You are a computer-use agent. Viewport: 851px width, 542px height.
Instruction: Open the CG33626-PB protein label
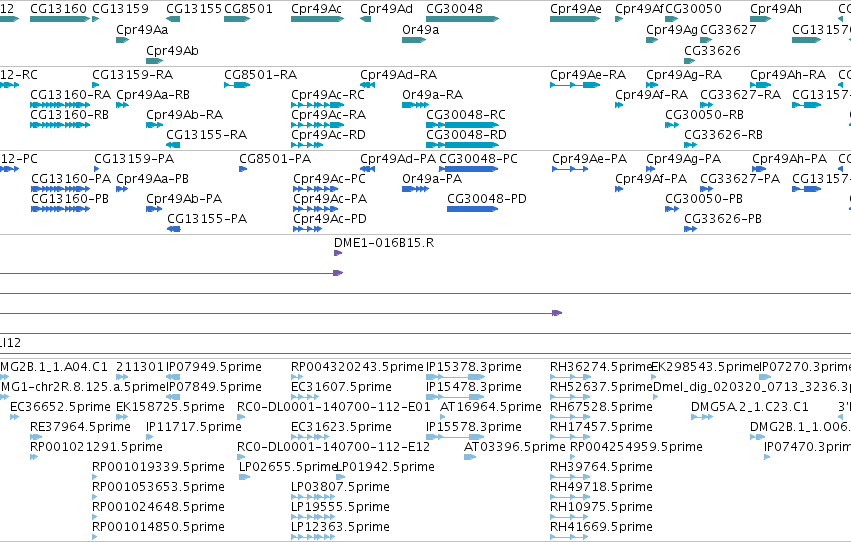coord(723,219)
